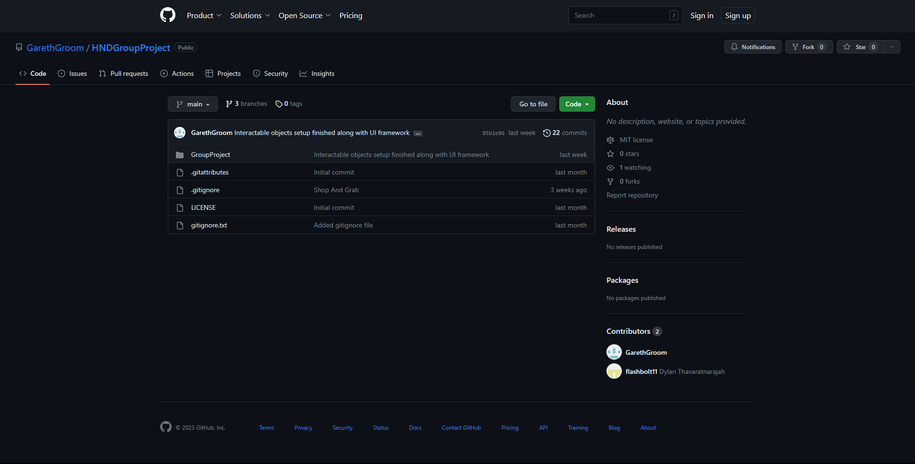
Task: Open HNDGroupProject repository link
Action: [x=131, y=48]
